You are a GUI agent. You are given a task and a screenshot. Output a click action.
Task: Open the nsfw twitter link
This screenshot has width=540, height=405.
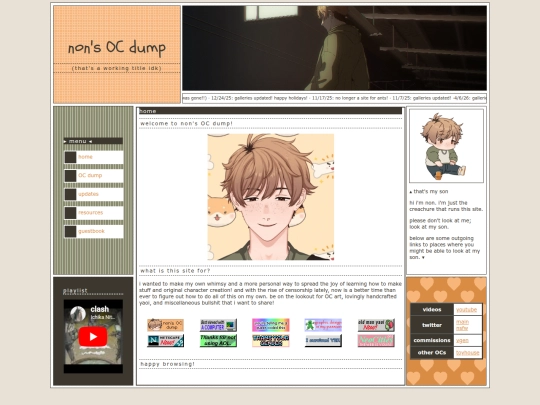tap(462, 328)
